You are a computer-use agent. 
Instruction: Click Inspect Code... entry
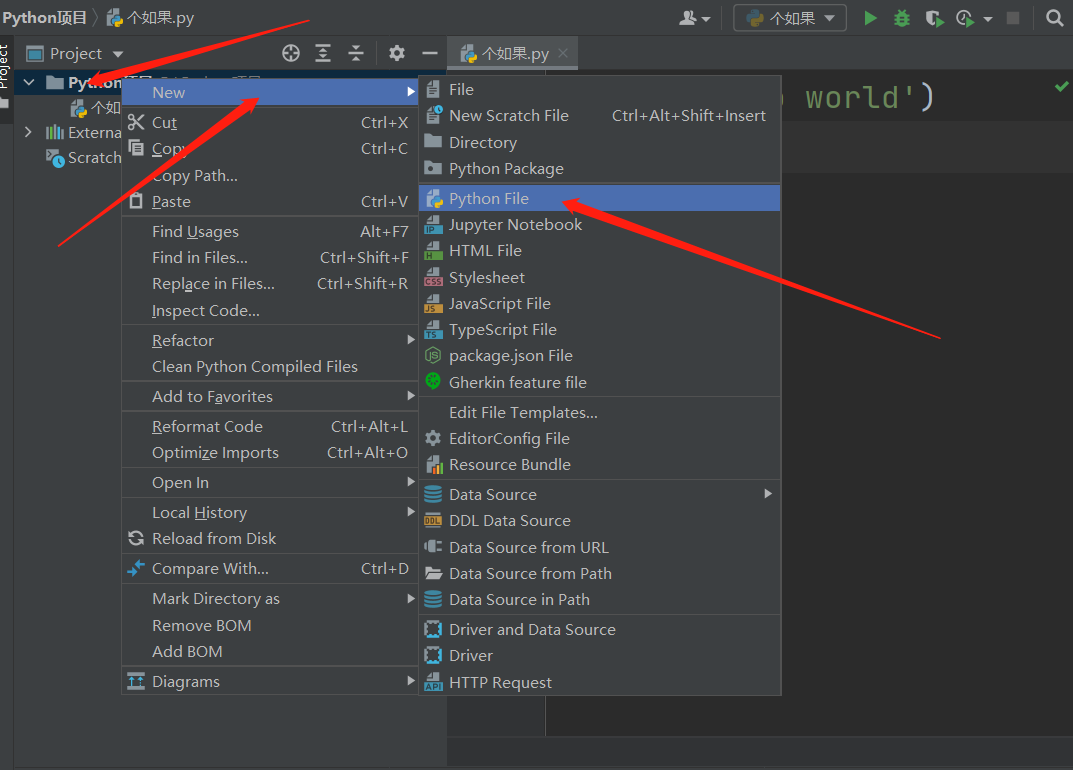click(x=270, y=311)
